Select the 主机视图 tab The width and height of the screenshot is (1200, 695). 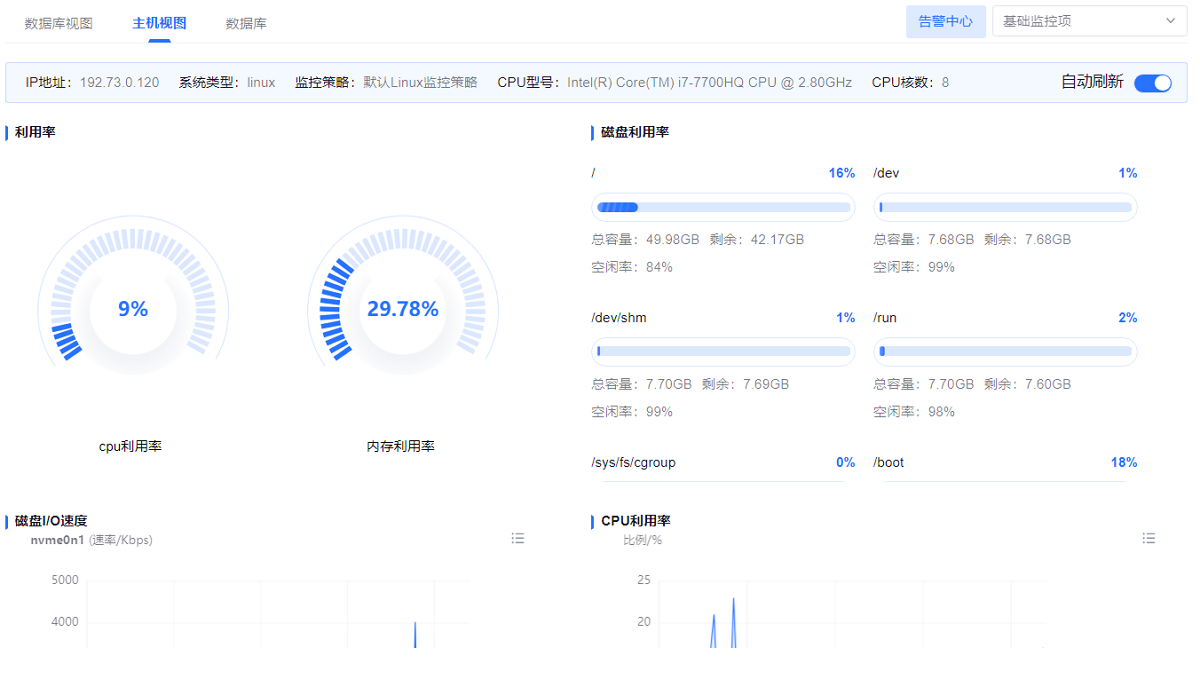(159, 23)
